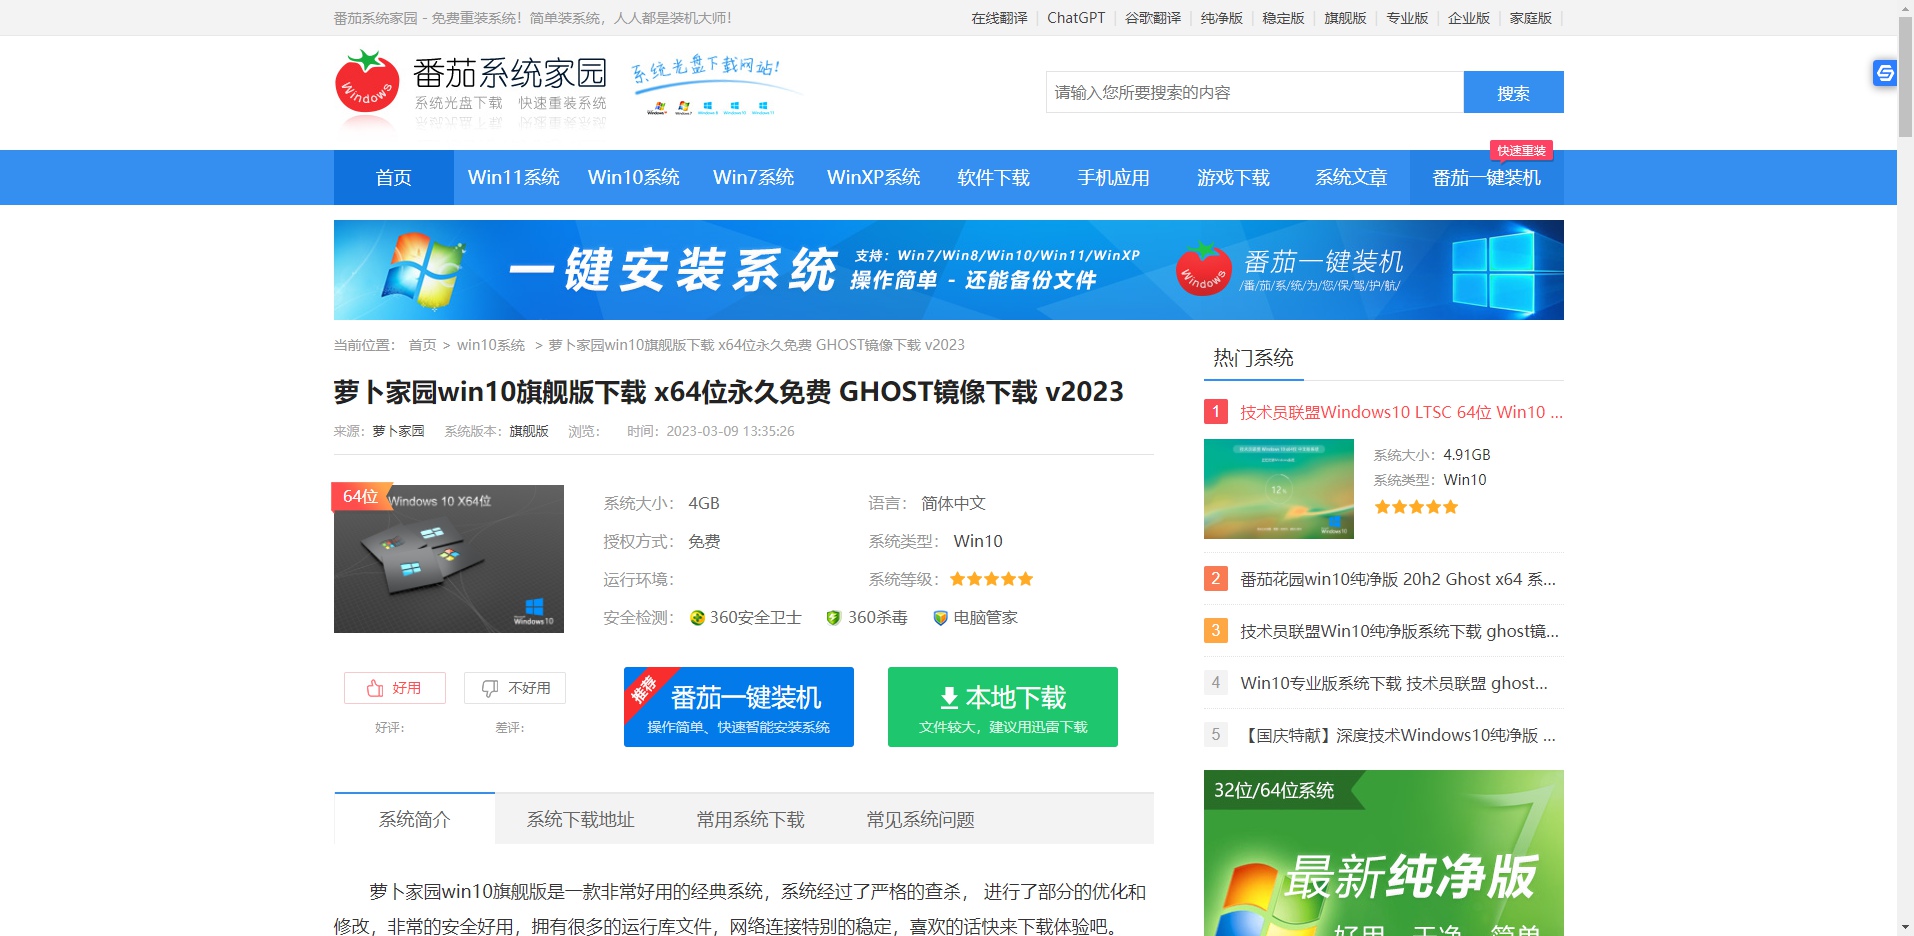Image resolution: width=1914 pixels, height=936 pixels.
Task: Open 游戏下载 navigation menu
Action: [x=1234, y=177]
